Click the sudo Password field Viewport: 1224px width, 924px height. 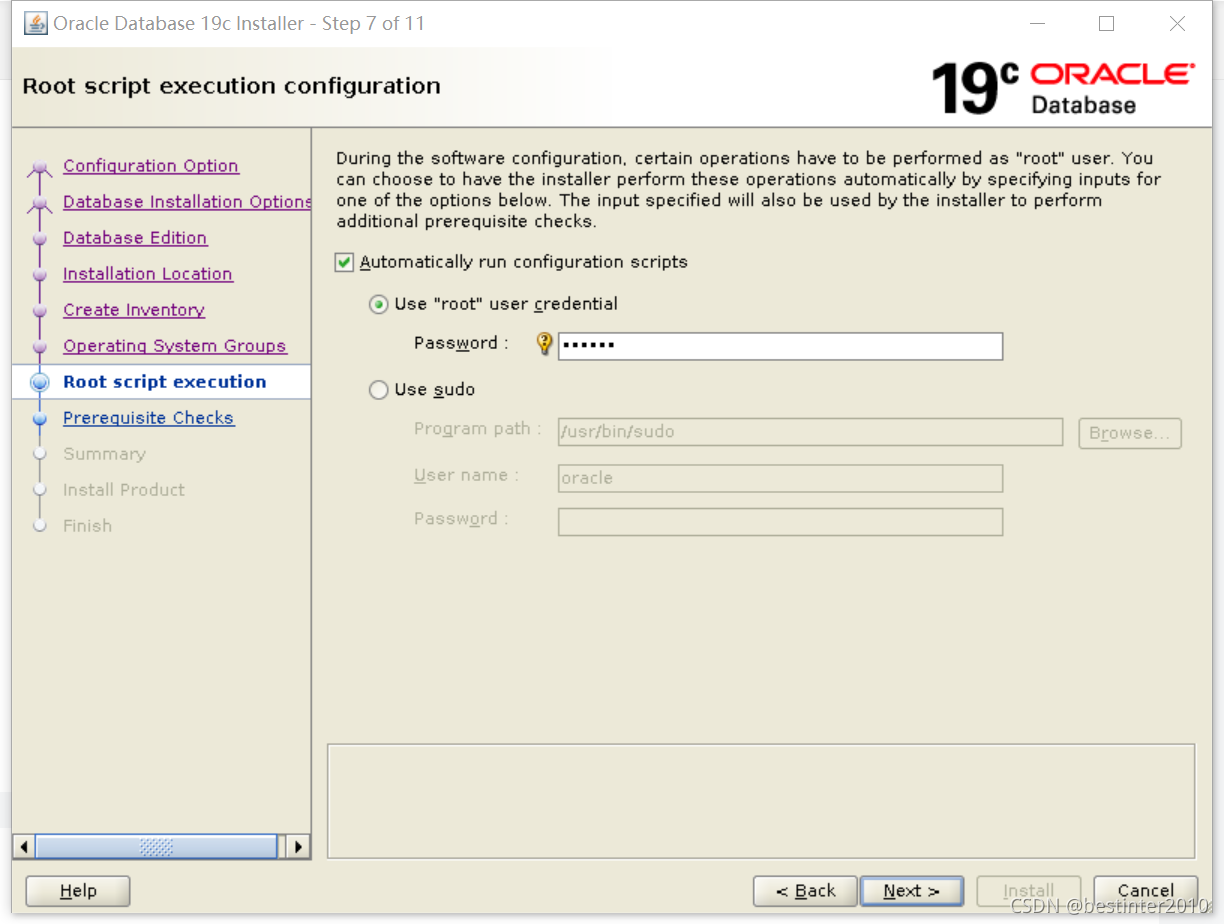[780, 522]
